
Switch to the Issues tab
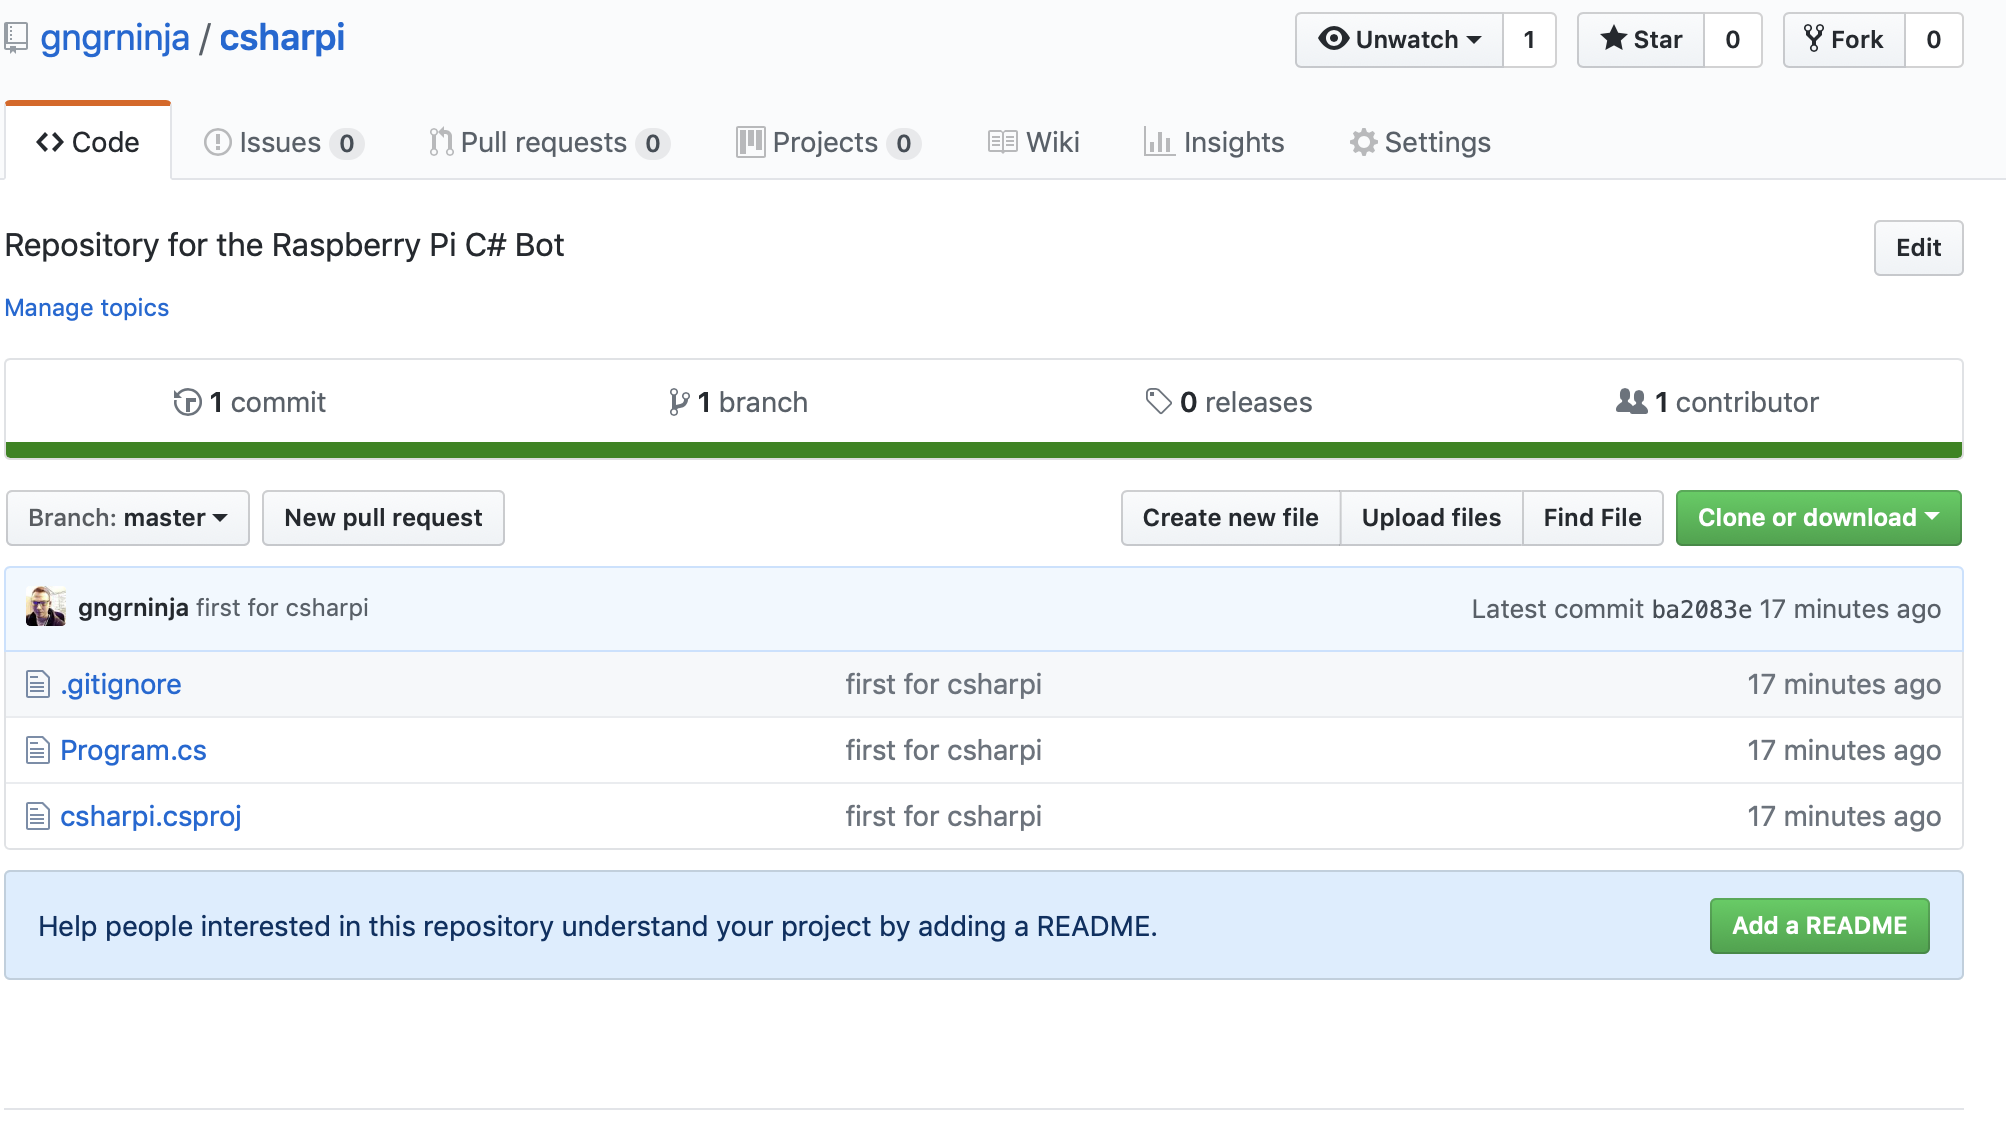(281, 143)
